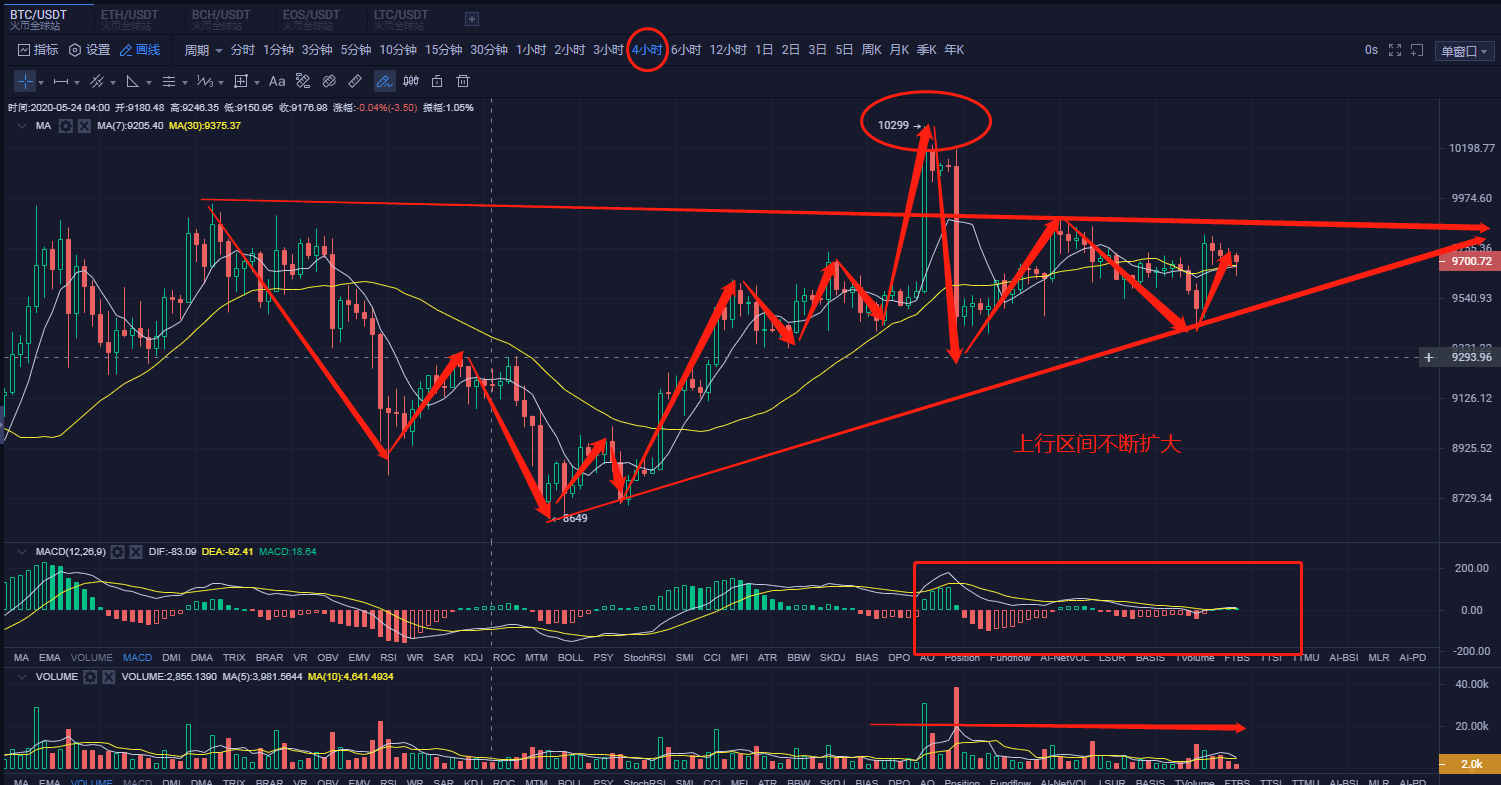Close the VOLUME indicator panel
The width and height of the screenshot is (1501, 785).
pos(108,677)
